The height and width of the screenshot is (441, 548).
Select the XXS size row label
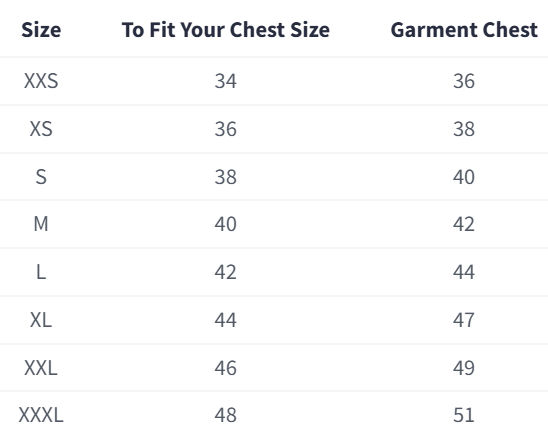pyautogui.click(x=41, y=81)
